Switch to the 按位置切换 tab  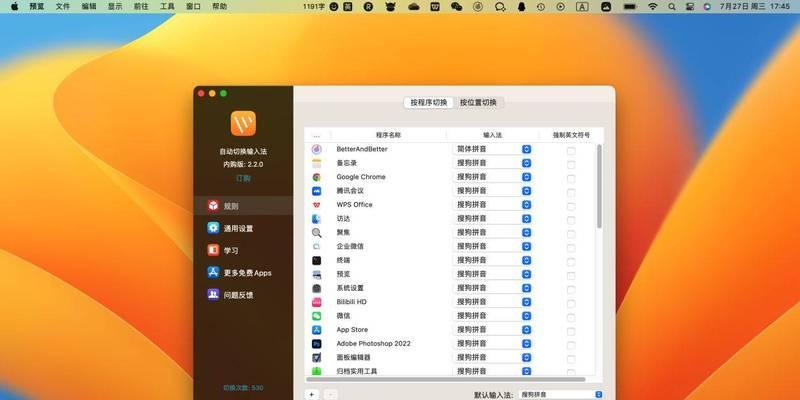[478, 103]
